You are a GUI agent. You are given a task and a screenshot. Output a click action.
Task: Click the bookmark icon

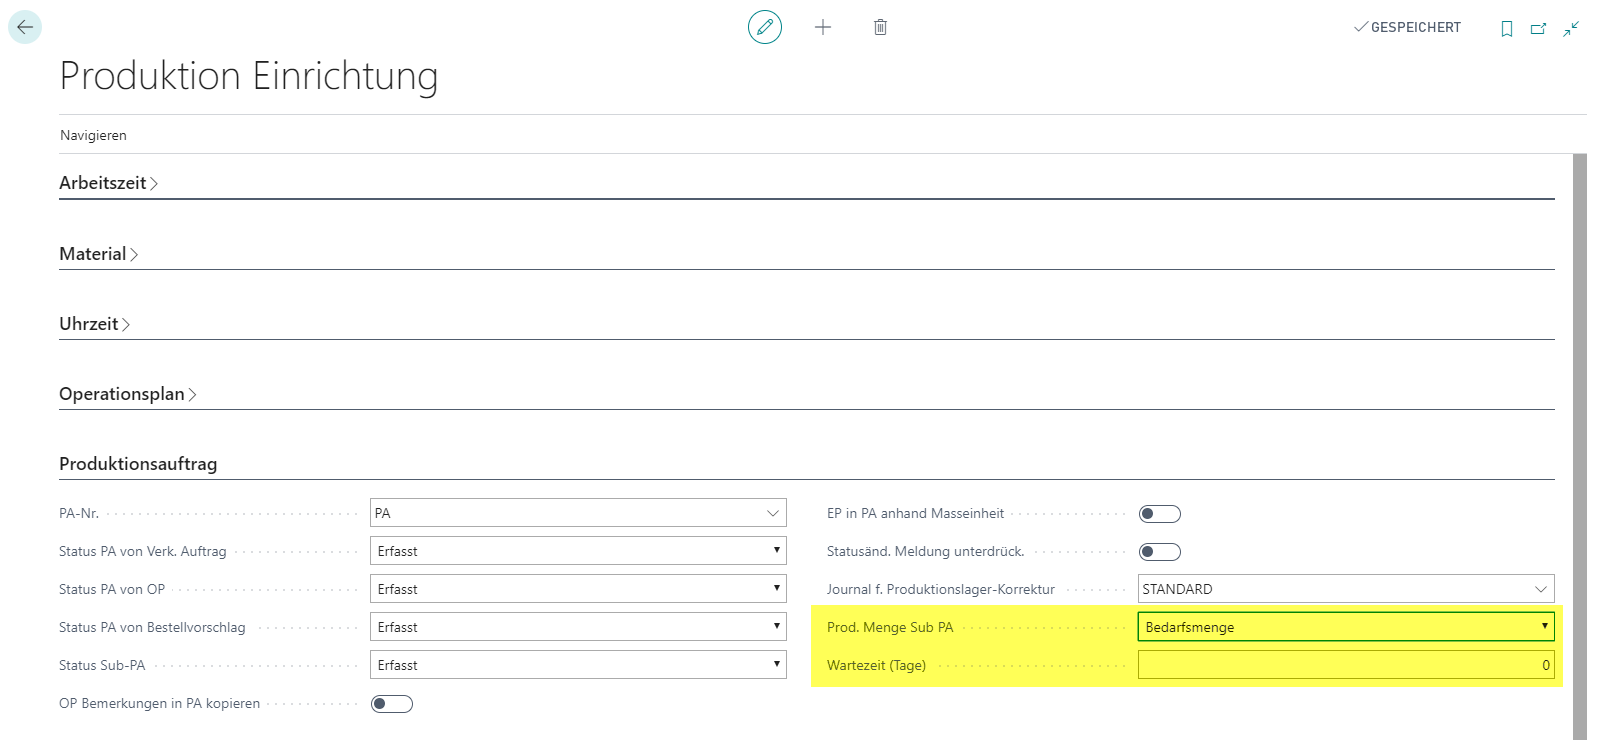[1506, 28]
